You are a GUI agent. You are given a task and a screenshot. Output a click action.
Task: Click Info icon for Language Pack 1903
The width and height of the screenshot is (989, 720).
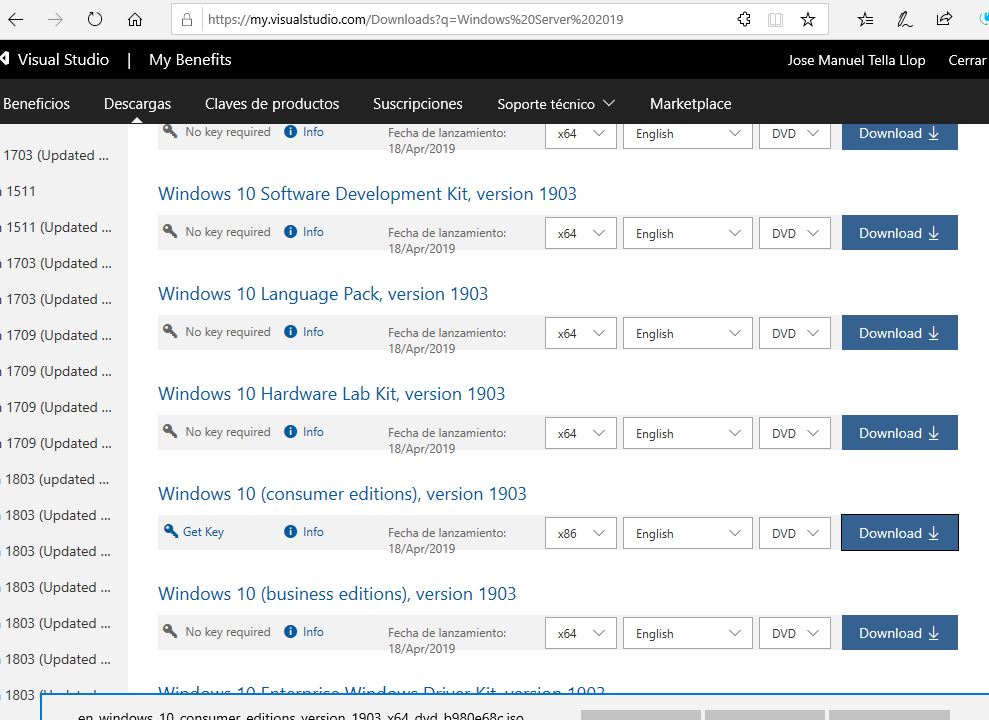pyautogui.click(x=290, y=332)
